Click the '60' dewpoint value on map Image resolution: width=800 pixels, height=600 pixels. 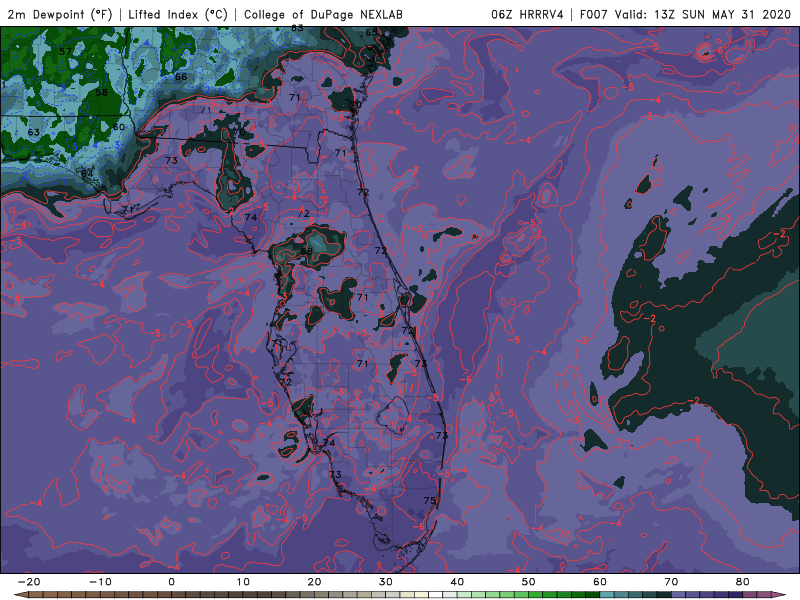[118, 127]
